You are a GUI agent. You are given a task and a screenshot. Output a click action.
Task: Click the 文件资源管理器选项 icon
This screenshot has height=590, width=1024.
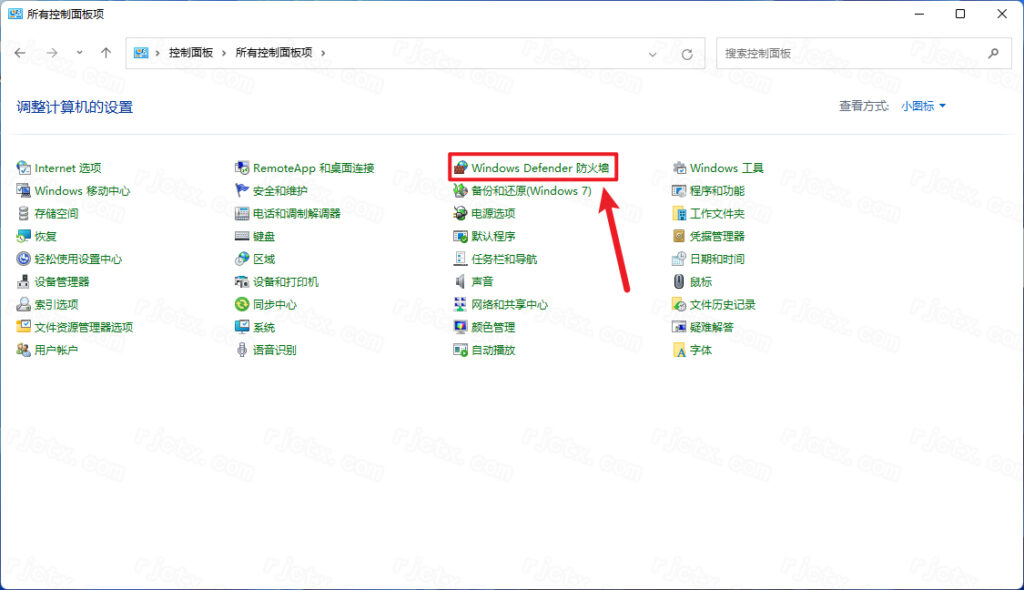click(x=24, y=327)
